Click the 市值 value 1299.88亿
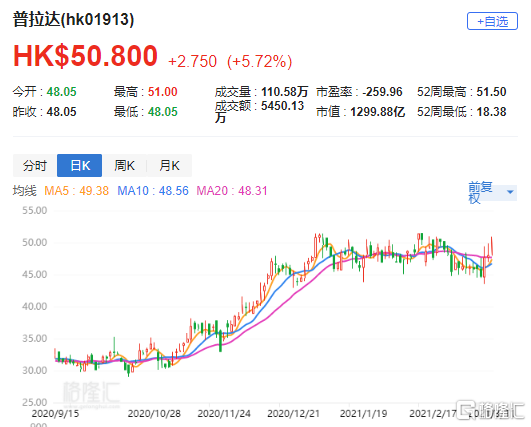 [x=378, y=112]
